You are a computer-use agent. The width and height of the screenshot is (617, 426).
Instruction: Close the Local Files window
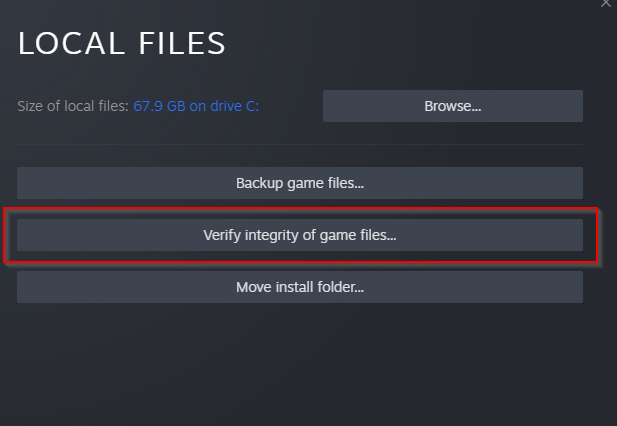point(606,4)
